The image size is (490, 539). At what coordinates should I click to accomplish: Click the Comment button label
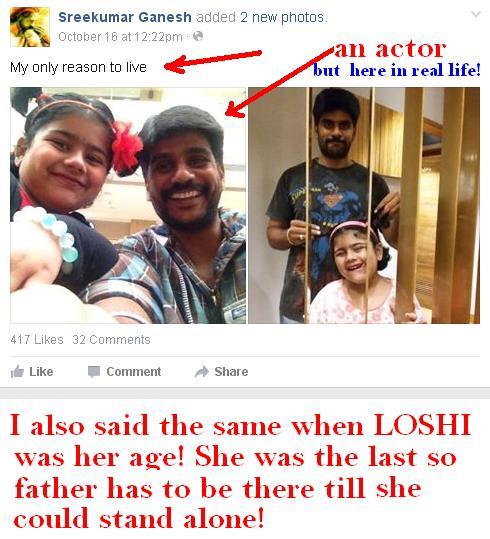click(133, 372)
